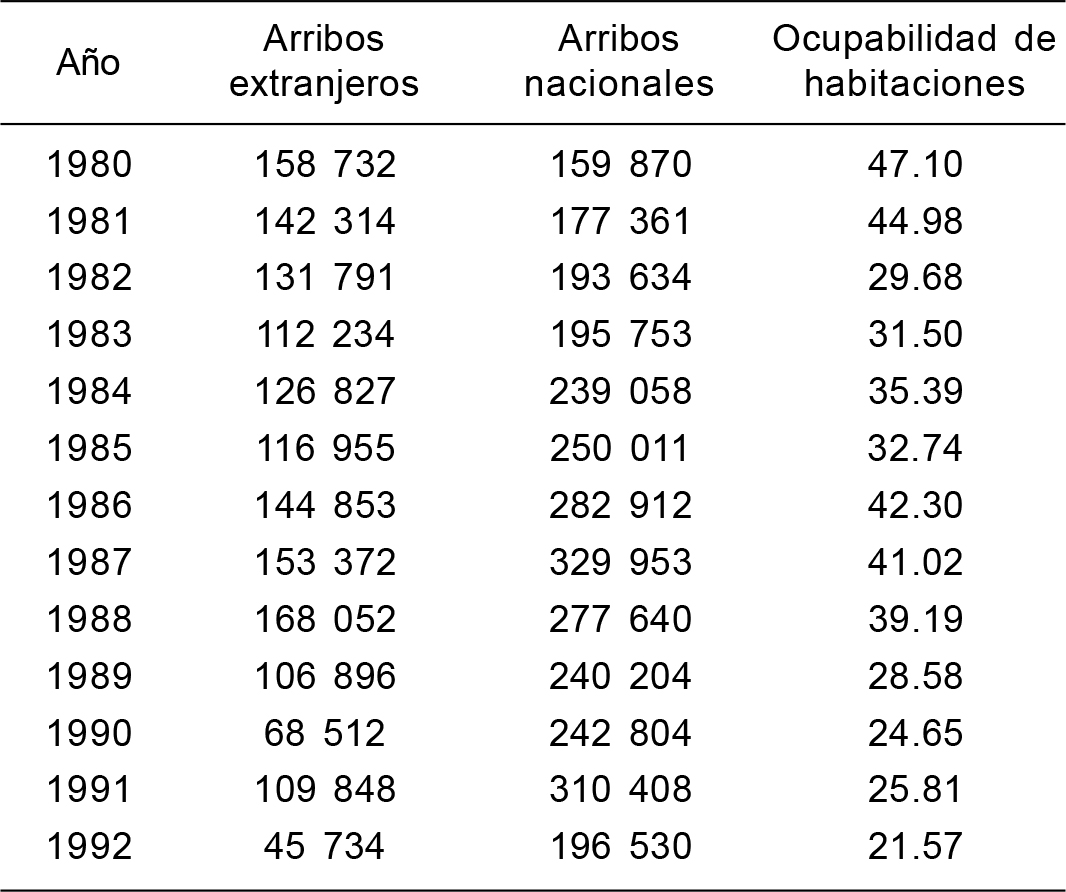The image size is (1066, 892).
Task: Click the year 1980 cell
Action: pos(89,164)
